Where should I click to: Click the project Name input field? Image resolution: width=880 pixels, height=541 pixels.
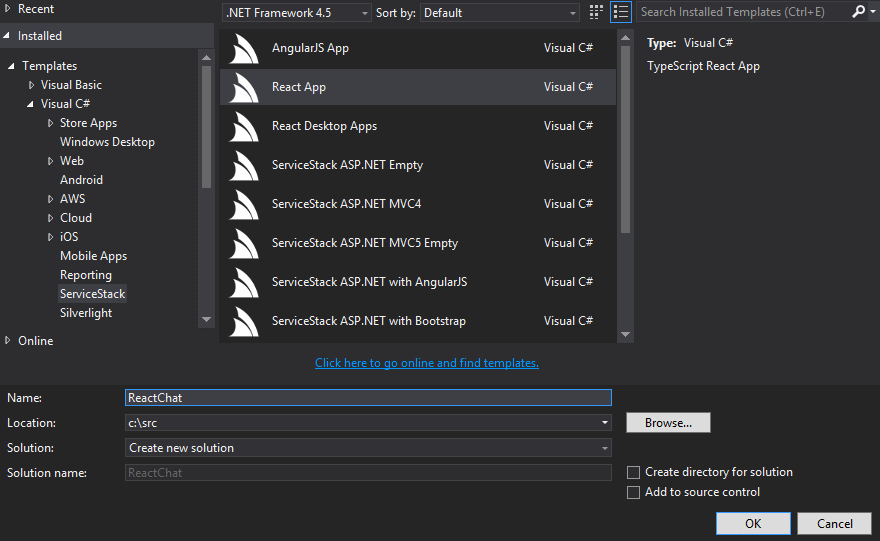(368, 398)
